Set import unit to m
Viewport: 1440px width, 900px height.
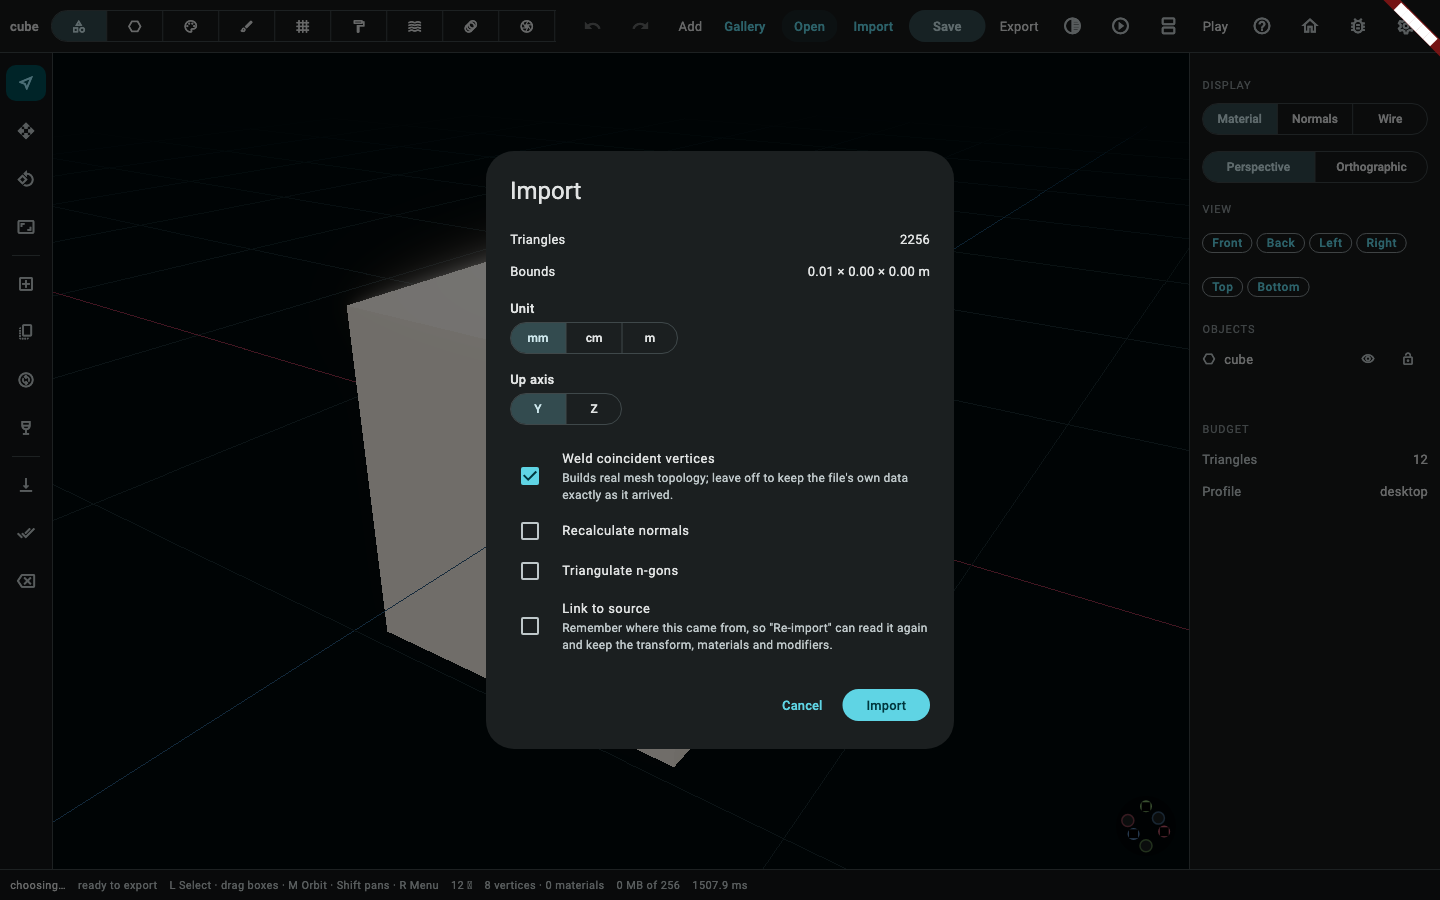click(650, 338)
